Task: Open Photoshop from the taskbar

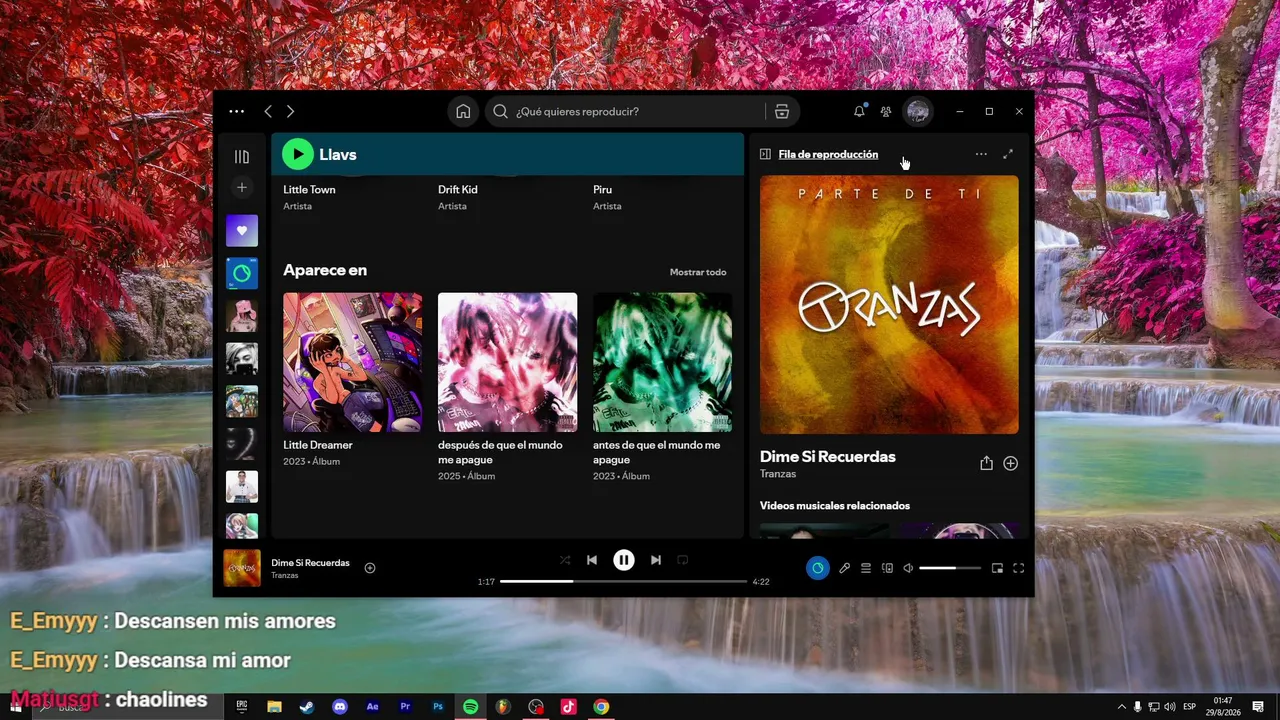Action: click(438, 706)
